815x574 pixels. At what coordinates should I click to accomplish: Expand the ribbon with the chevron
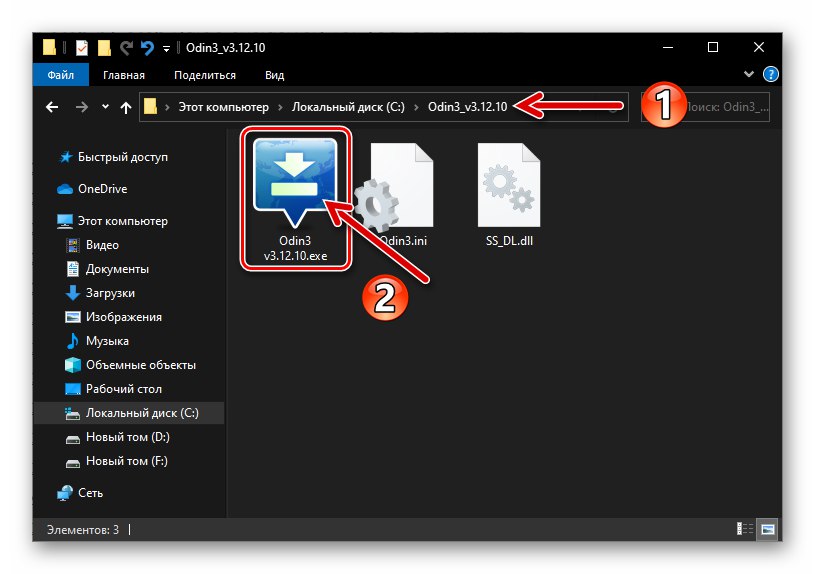(x=748, y=74)
